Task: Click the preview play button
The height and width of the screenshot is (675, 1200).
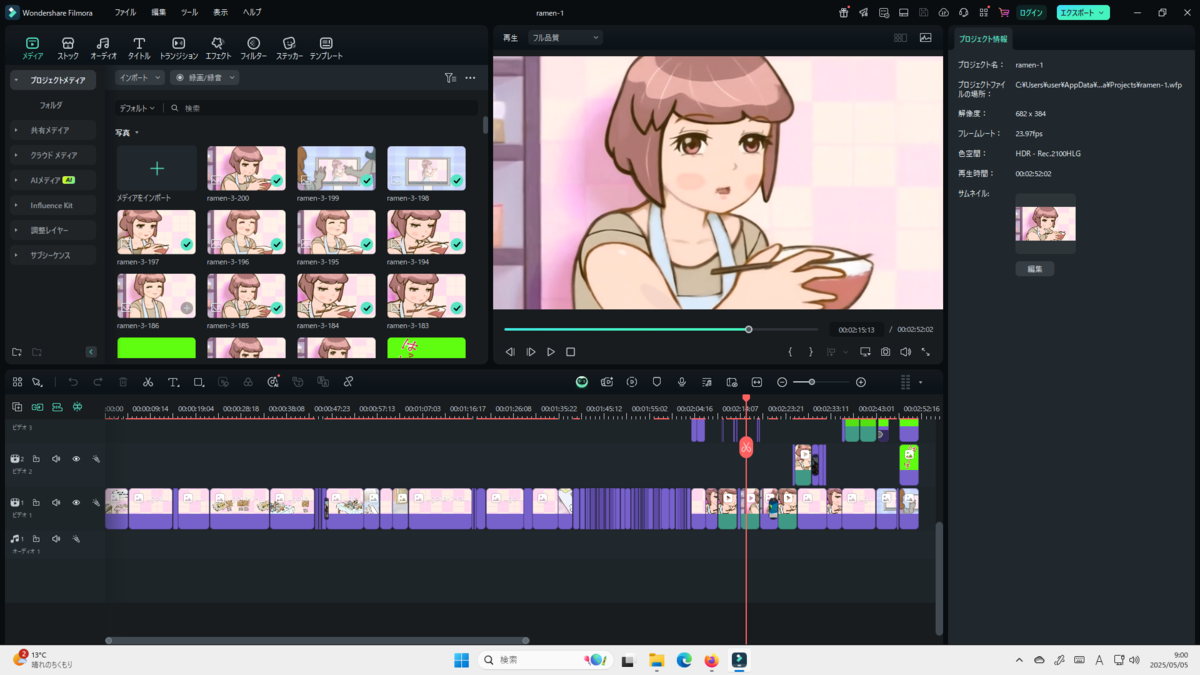Action: (x=551, y=352)
